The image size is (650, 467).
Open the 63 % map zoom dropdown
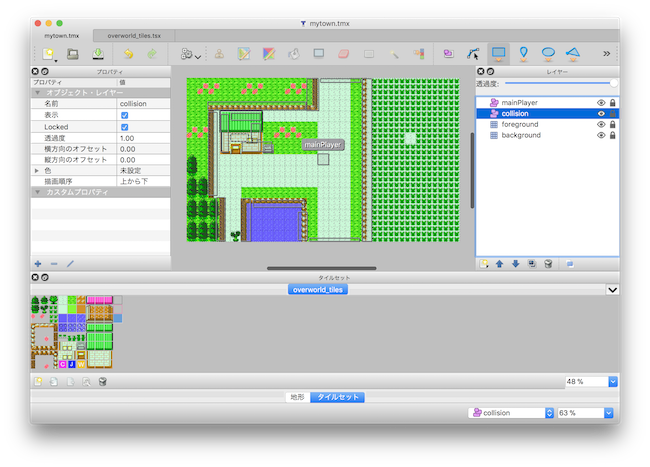(609, 413)
